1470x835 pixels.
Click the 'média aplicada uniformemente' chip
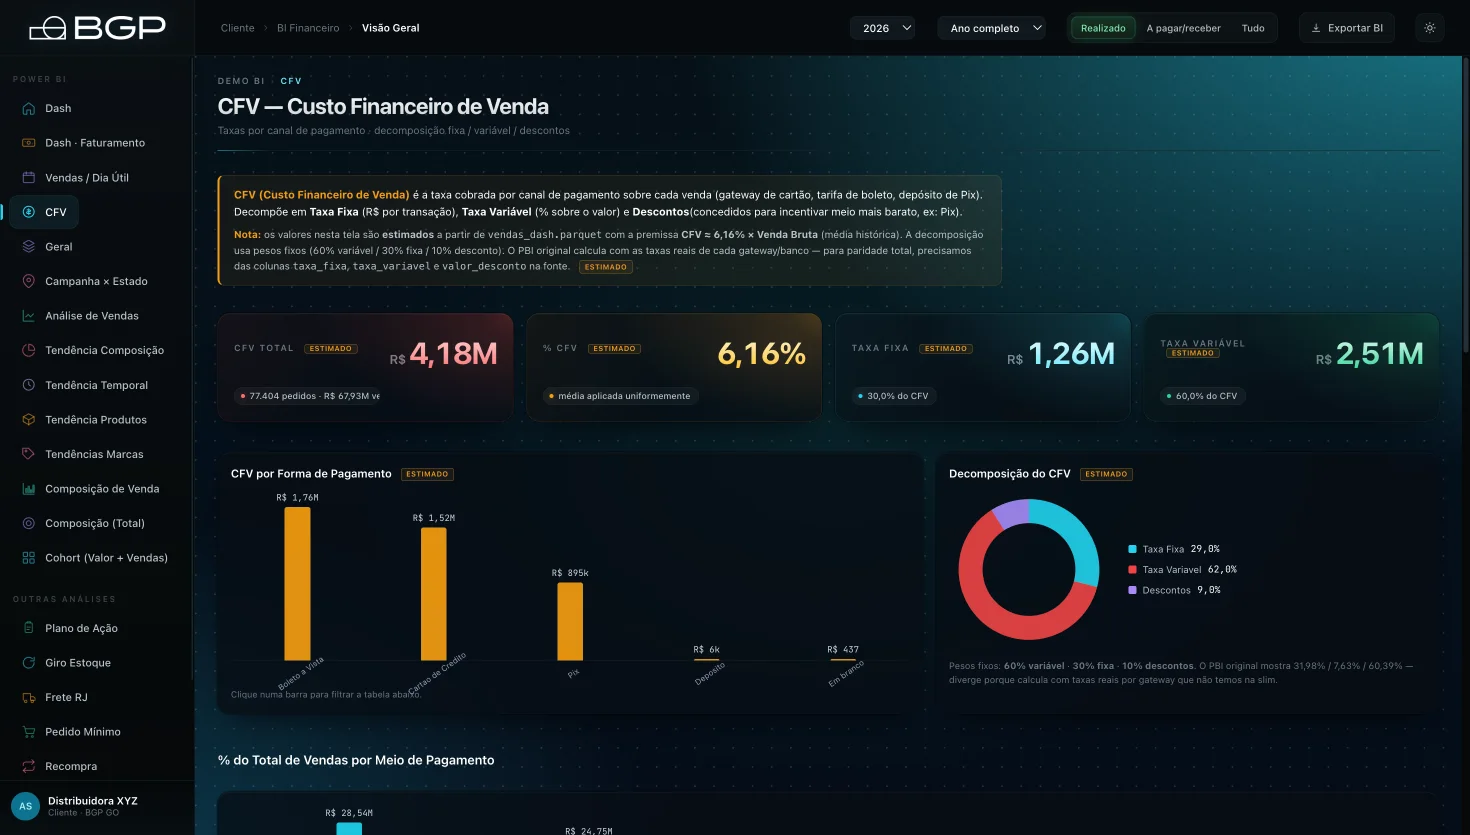(619, 396)
